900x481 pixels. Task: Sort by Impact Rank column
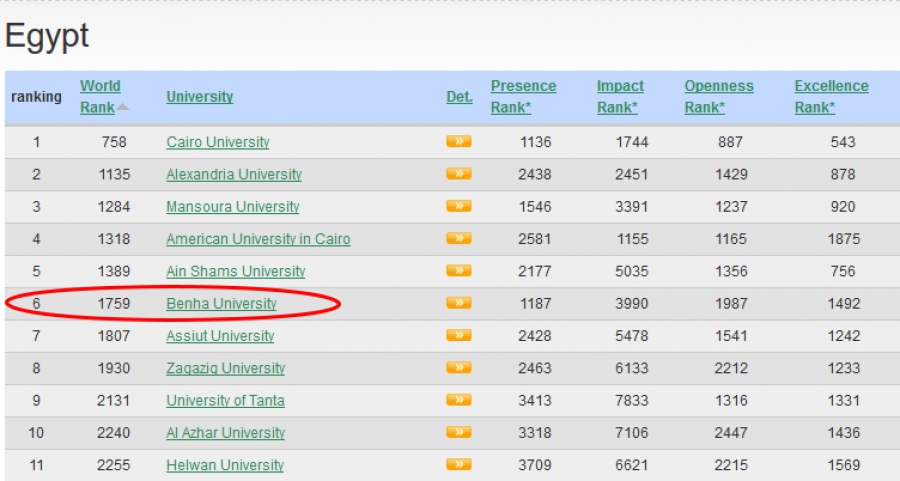click(x=620, y=96)
